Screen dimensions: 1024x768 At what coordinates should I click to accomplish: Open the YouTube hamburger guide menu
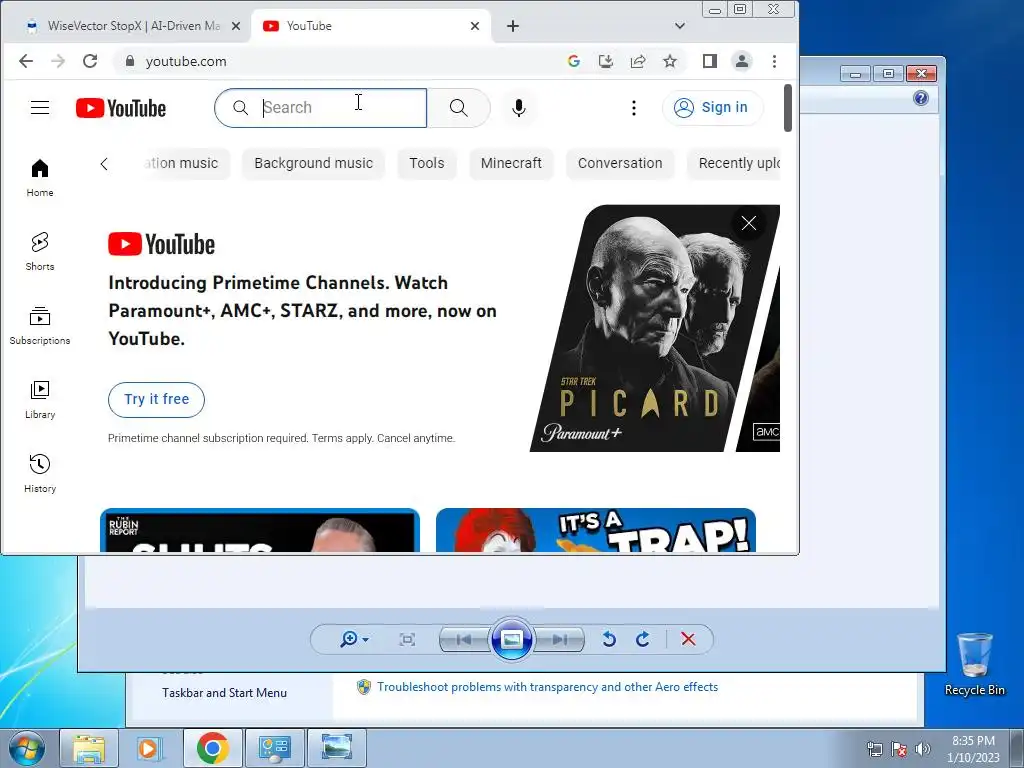pyautogui.click(x=40, y=108)
